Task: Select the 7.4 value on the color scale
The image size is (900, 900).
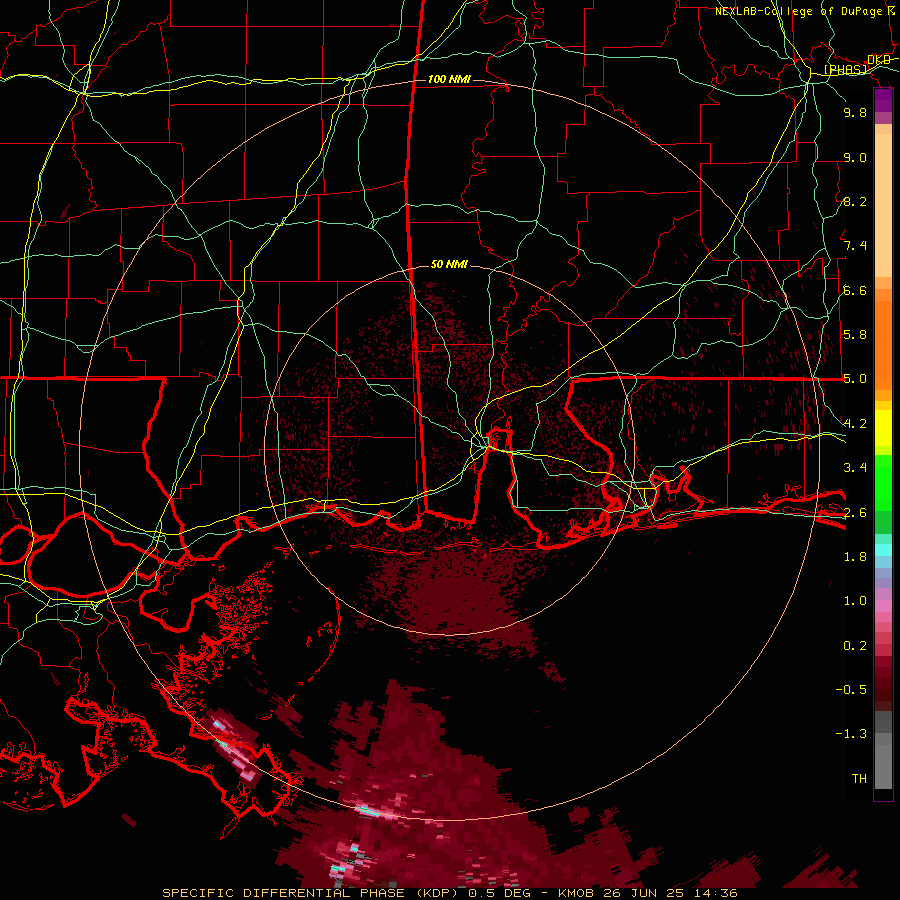Action: tap(855, 246)
